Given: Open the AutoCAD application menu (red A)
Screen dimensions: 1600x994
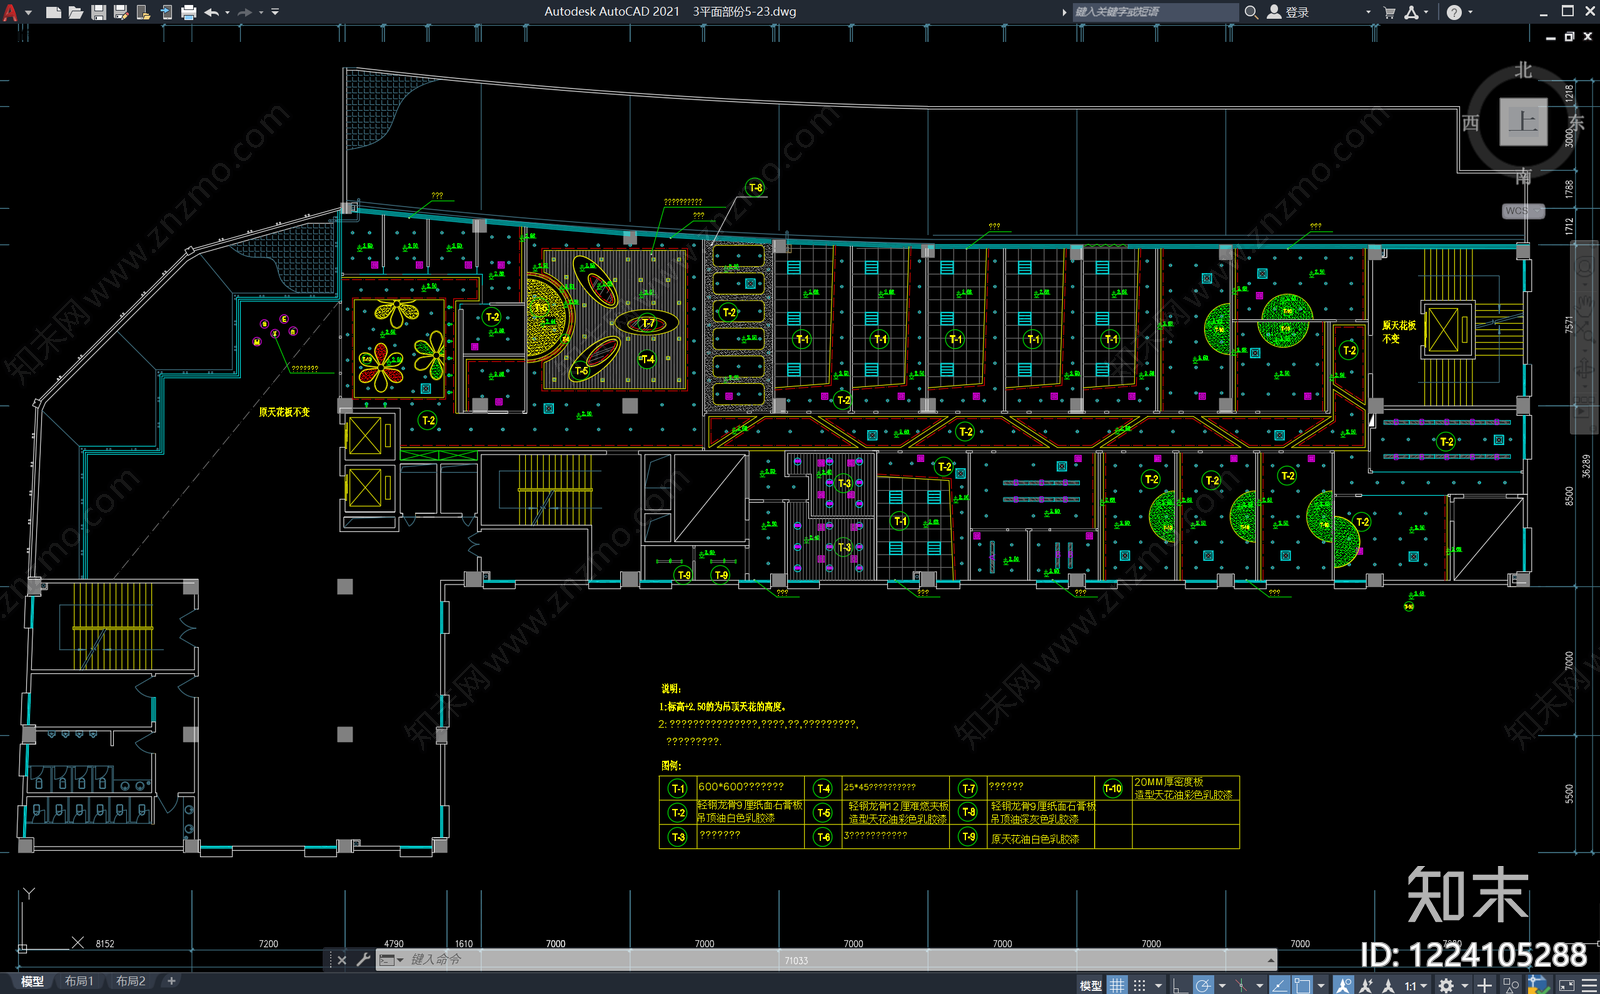Looking at the screenshot, I should pyautogui.click(x=10, y=12).
